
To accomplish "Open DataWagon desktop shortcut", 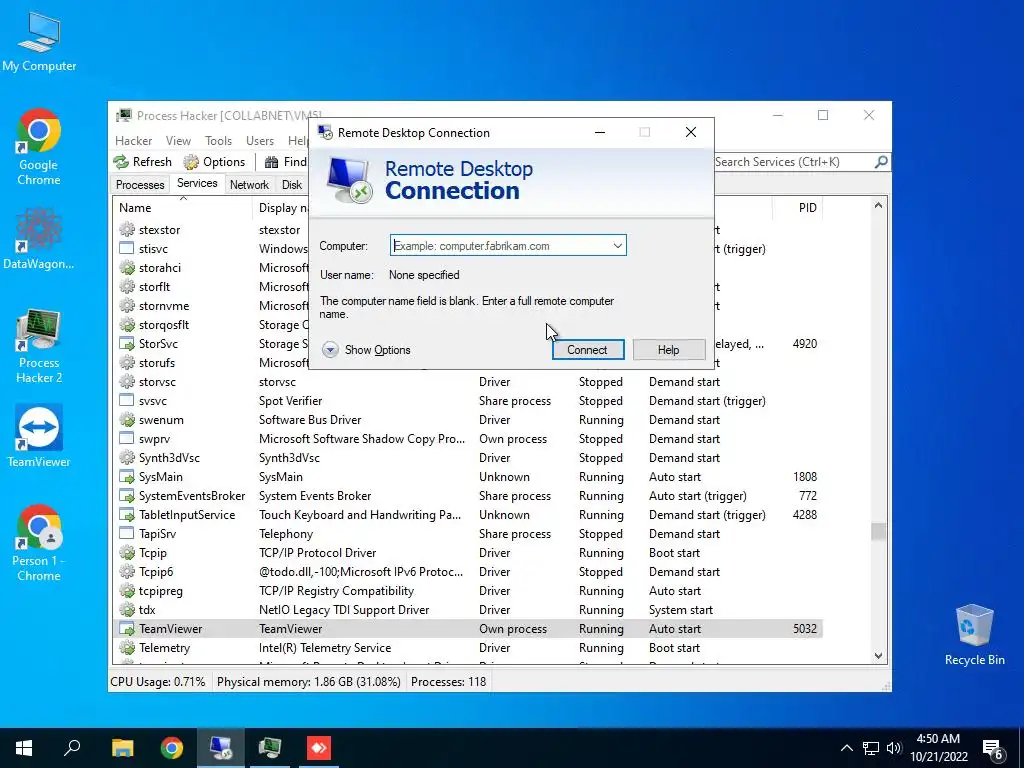I will pyautogui.click(x=39, y=238).
